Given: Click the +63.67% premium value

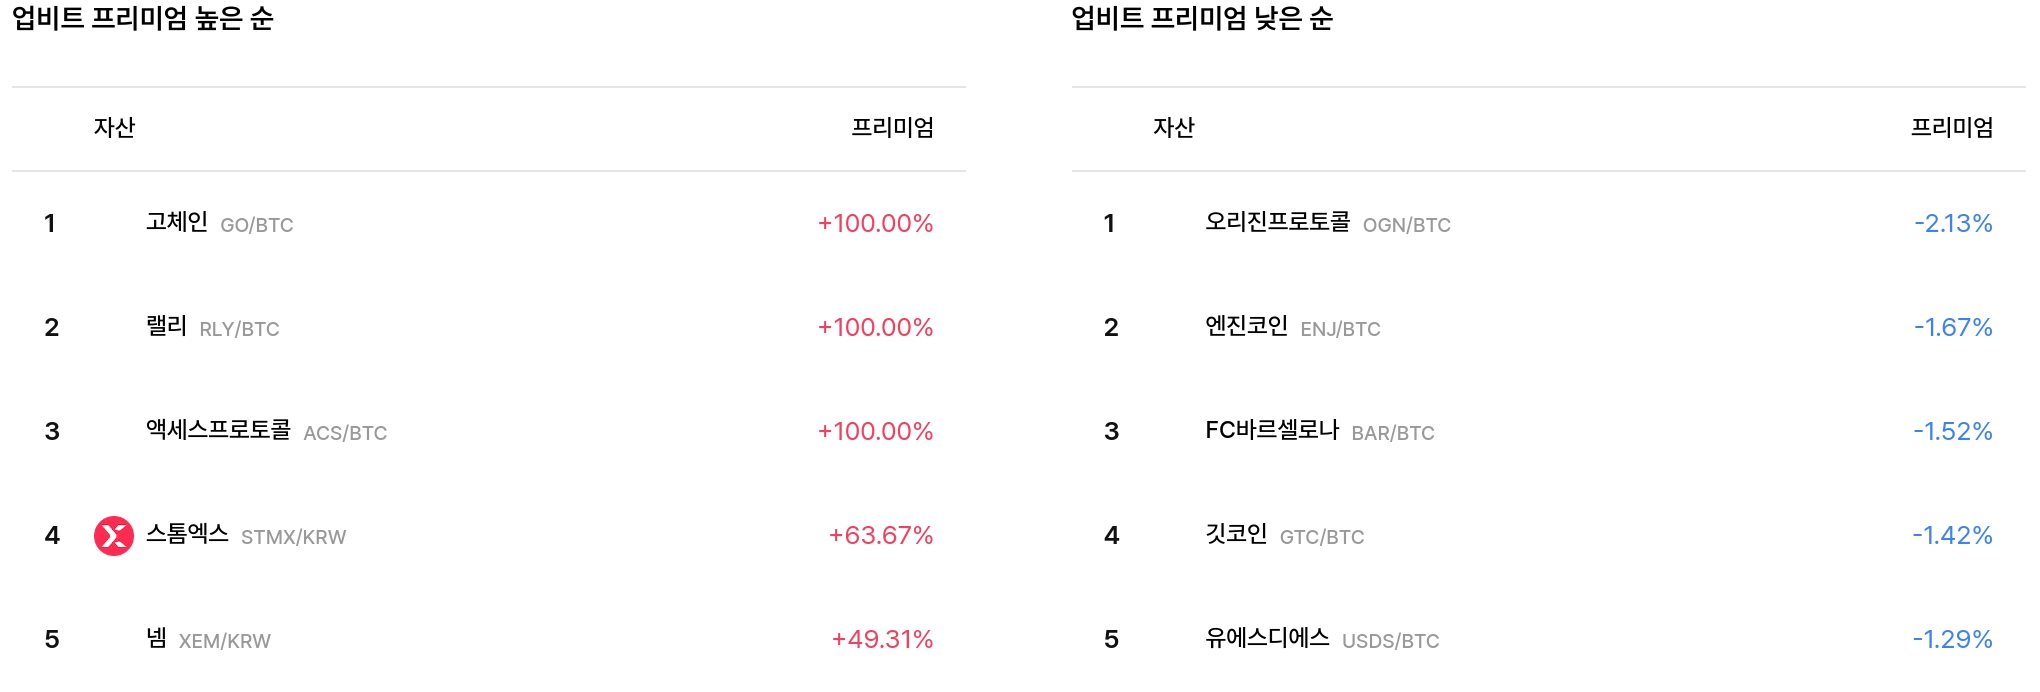Looking at the screenshot, I should pos(880,536).
